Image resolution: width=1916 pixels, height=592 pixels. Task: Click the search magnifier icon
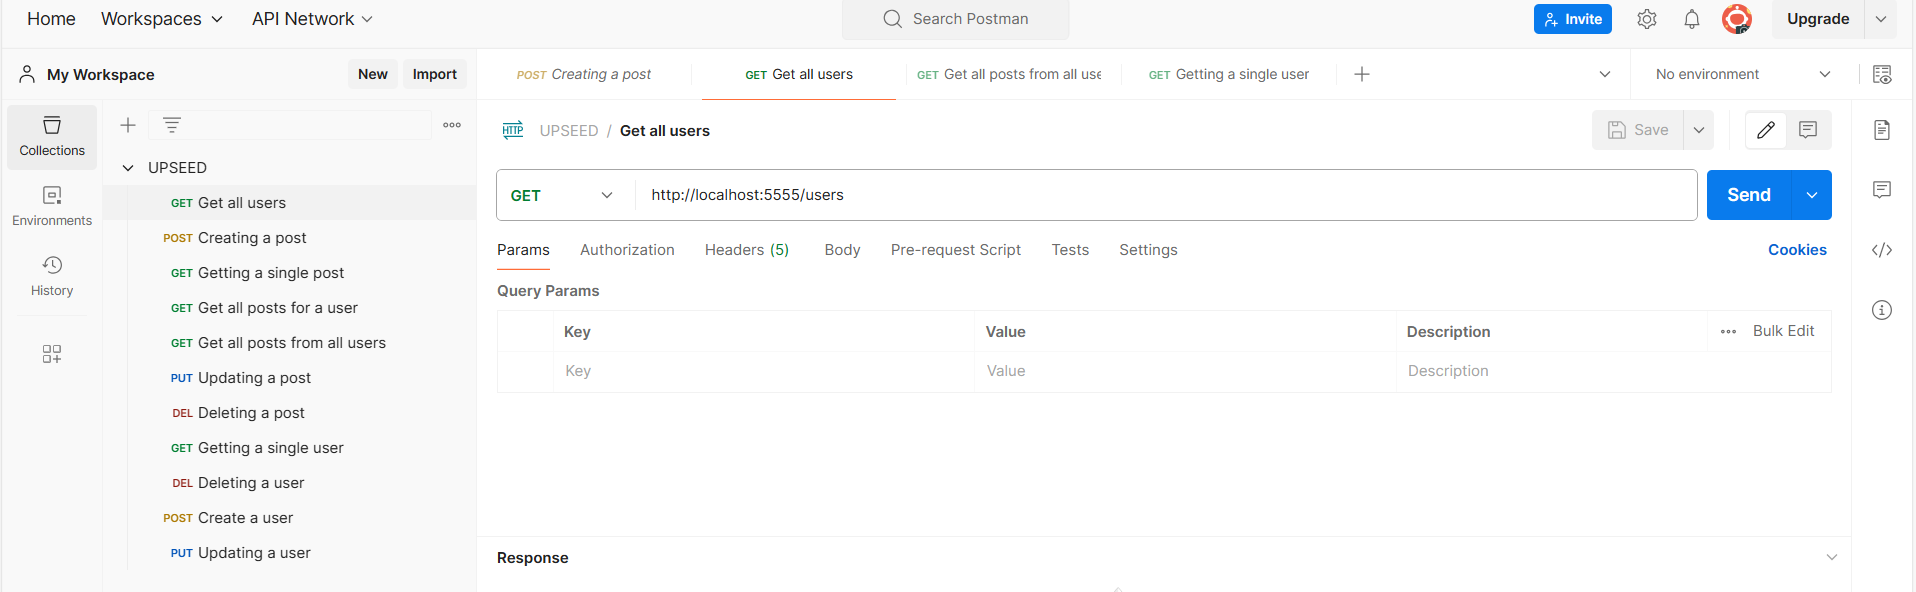tap(892, 19)
